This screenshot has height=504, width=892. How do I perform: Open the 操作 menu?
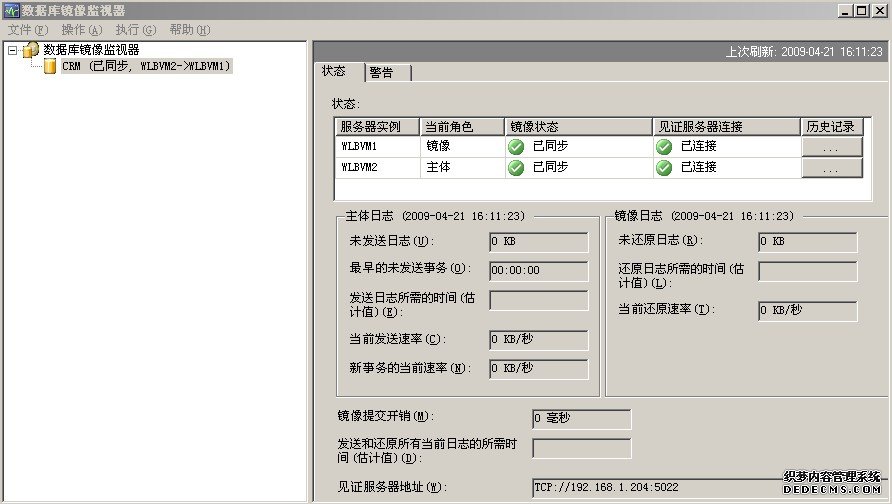click(x=81, y=30)
